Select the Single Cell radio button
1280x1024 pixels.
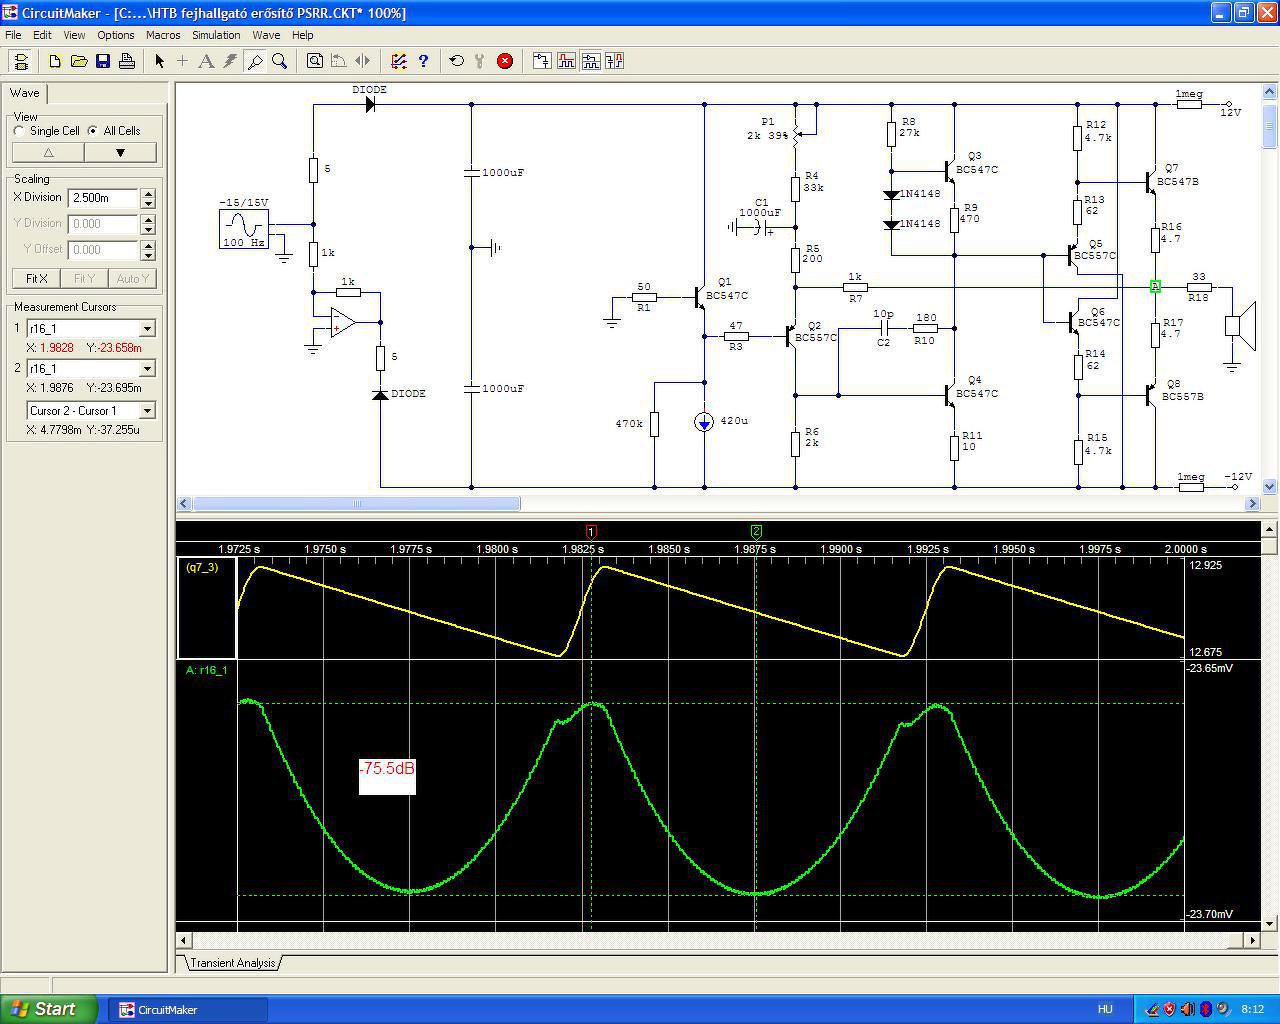pyautogui.click(x=19, y=131)
